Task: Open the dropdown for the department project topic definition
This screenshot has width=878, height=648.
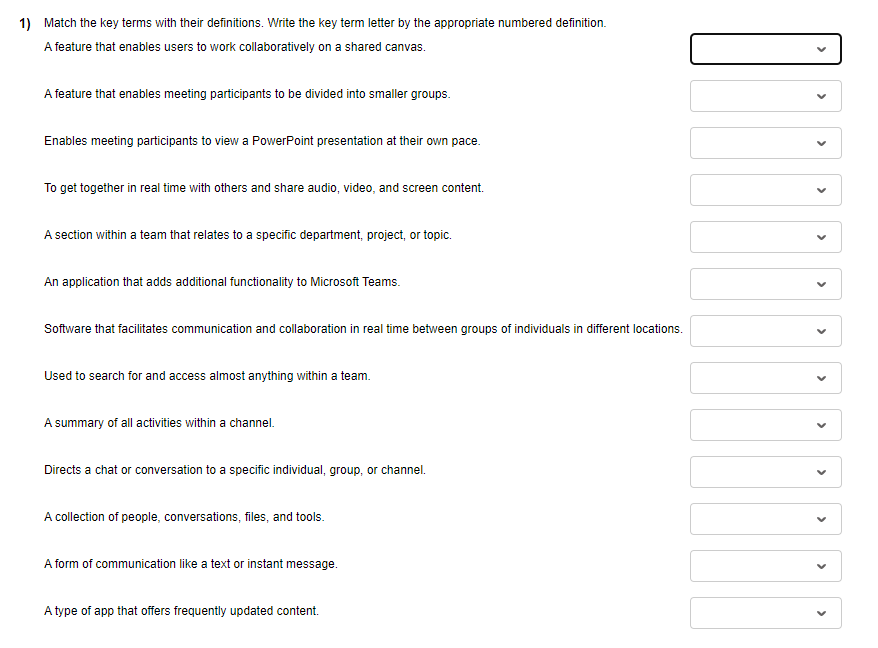Action: 765,236
